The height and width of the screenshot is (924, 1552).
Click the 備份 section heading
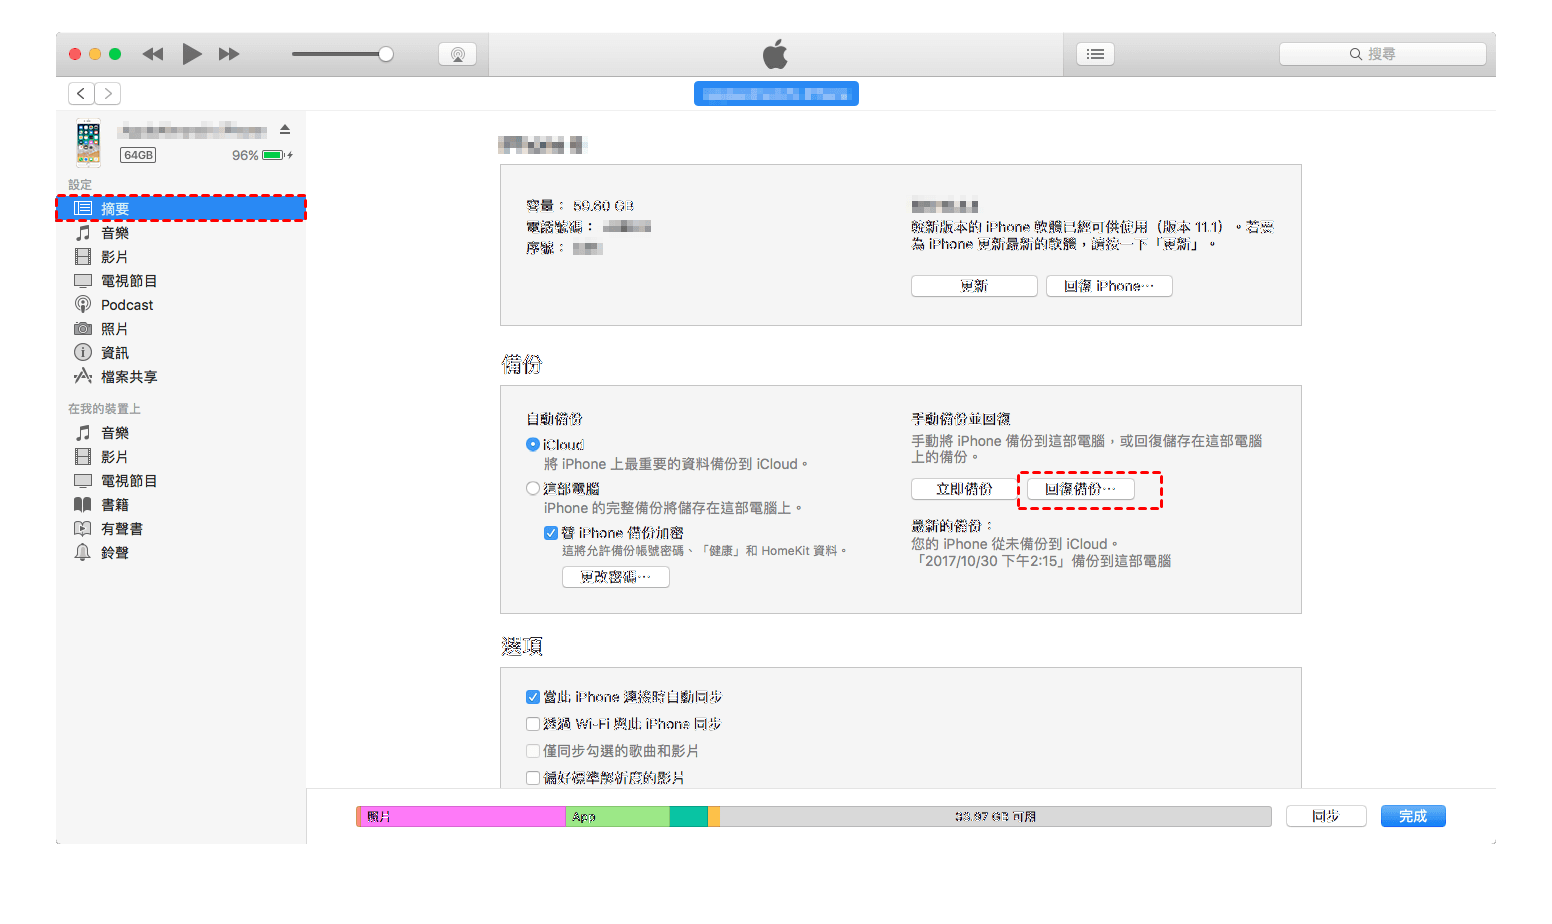[521, 365]
